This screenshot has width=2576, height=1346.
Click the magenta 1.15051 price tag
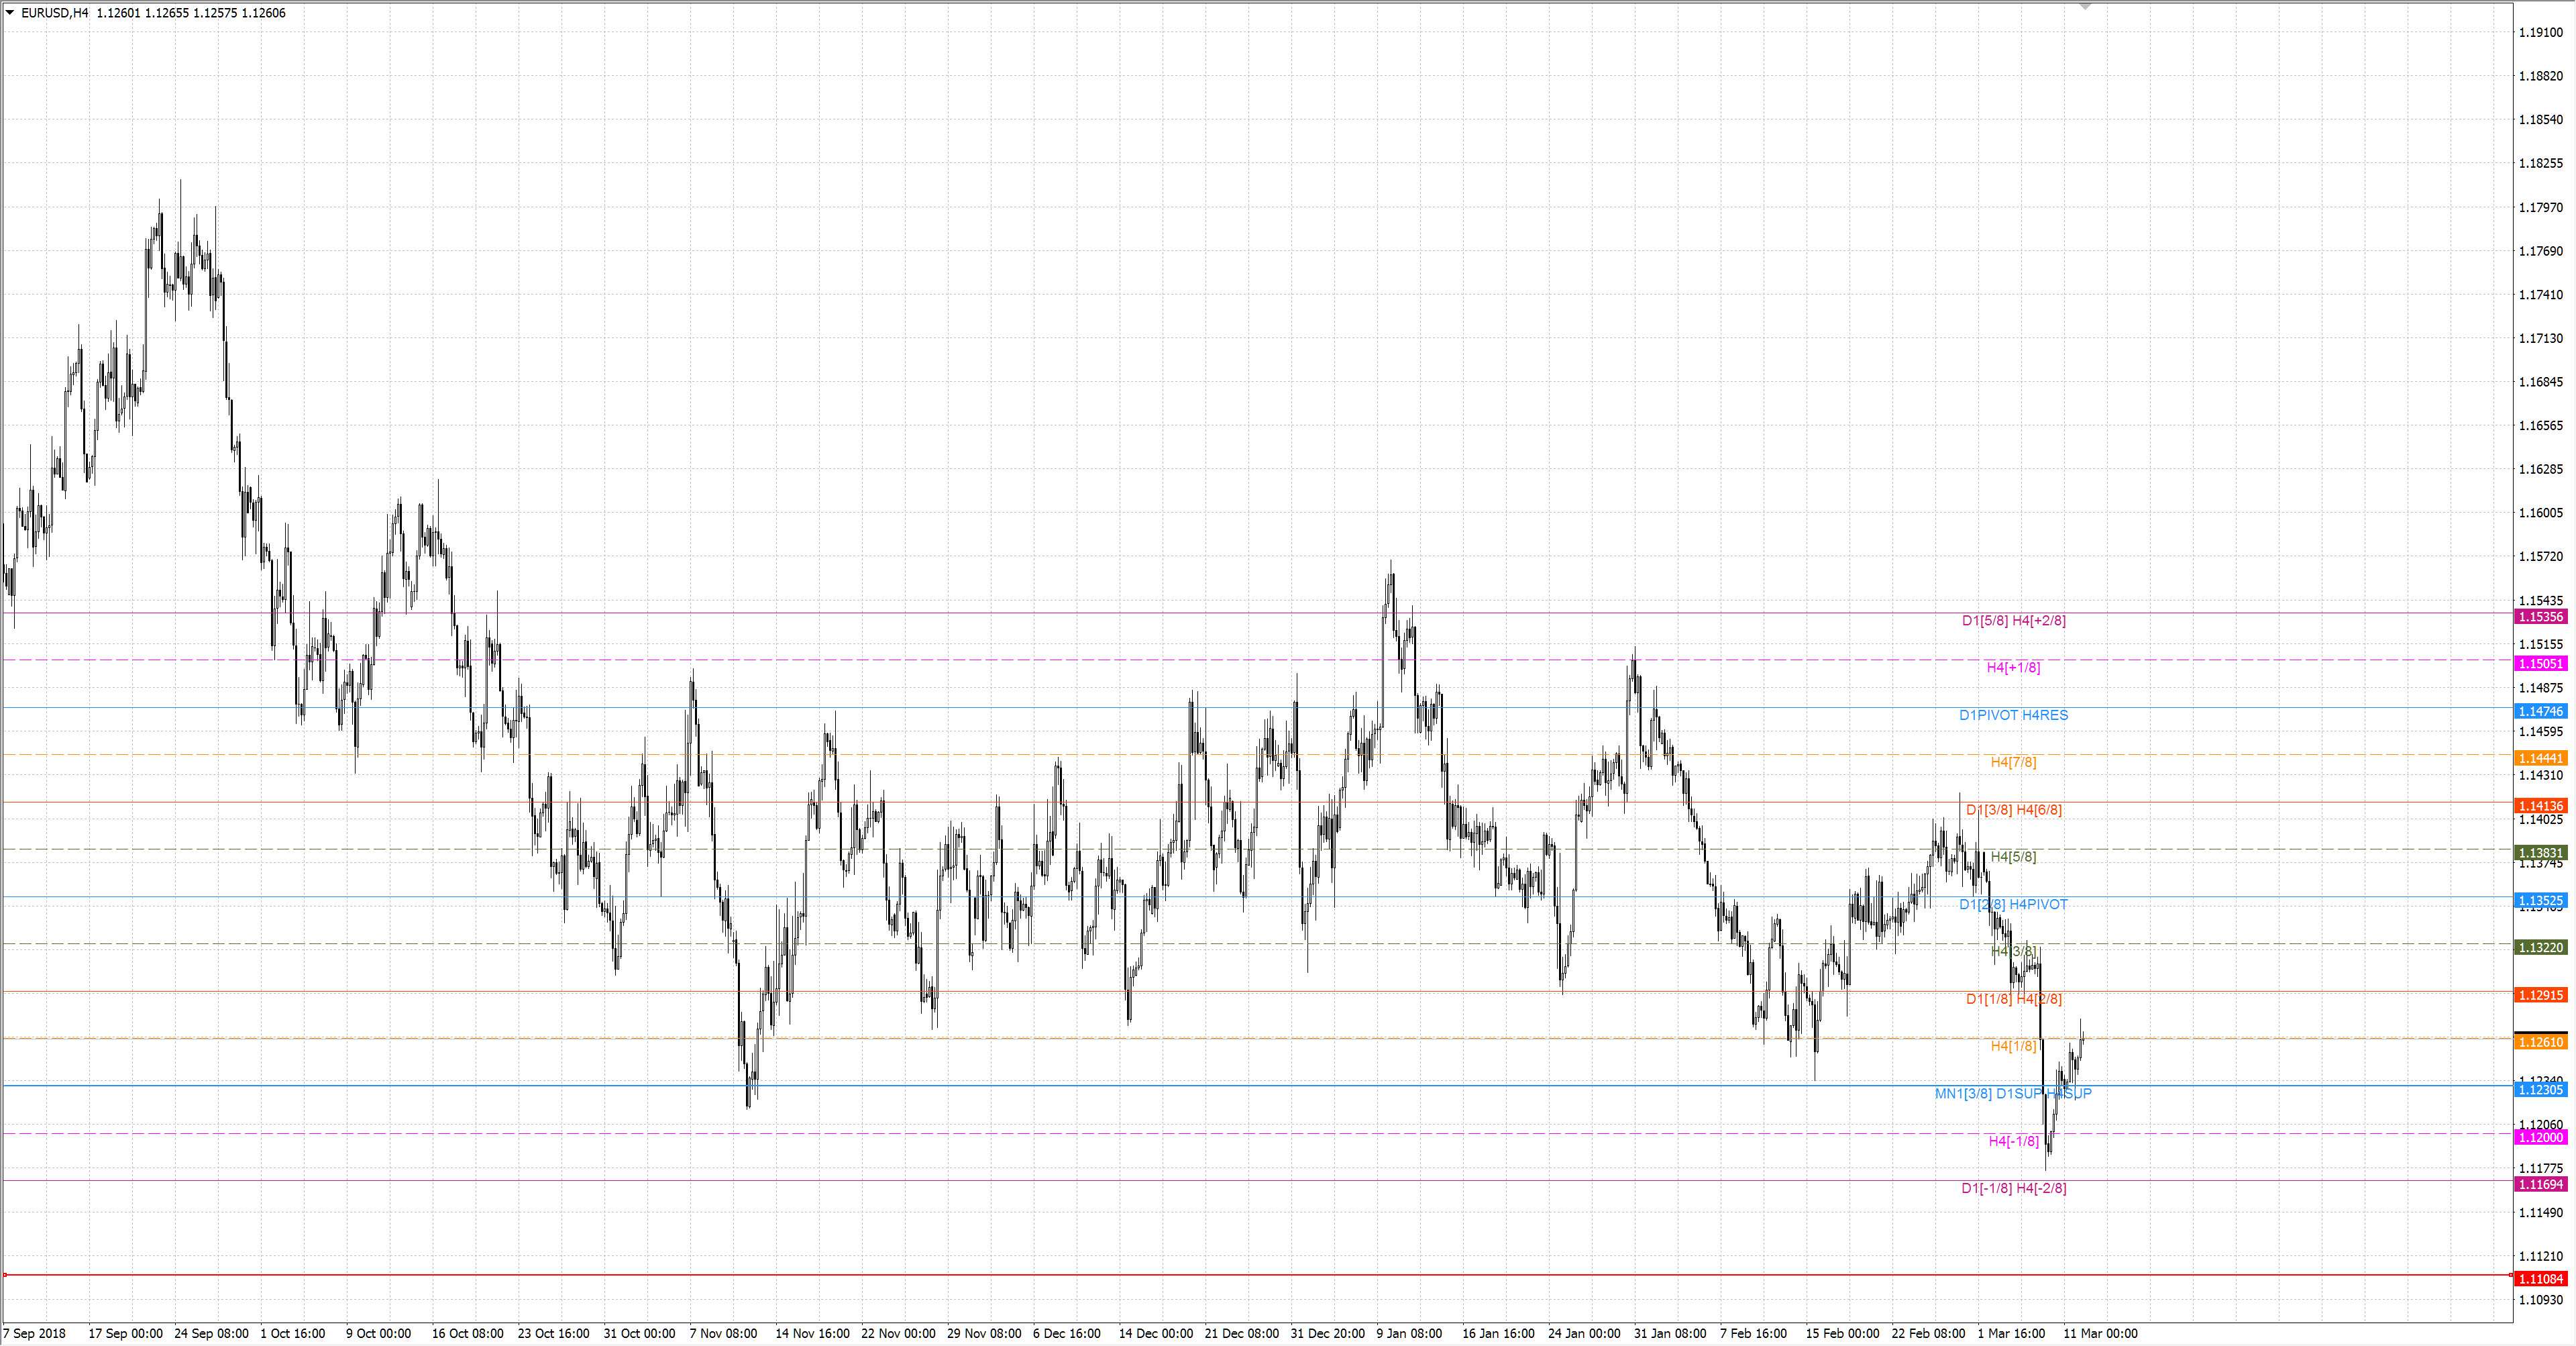click(2540, 664)
